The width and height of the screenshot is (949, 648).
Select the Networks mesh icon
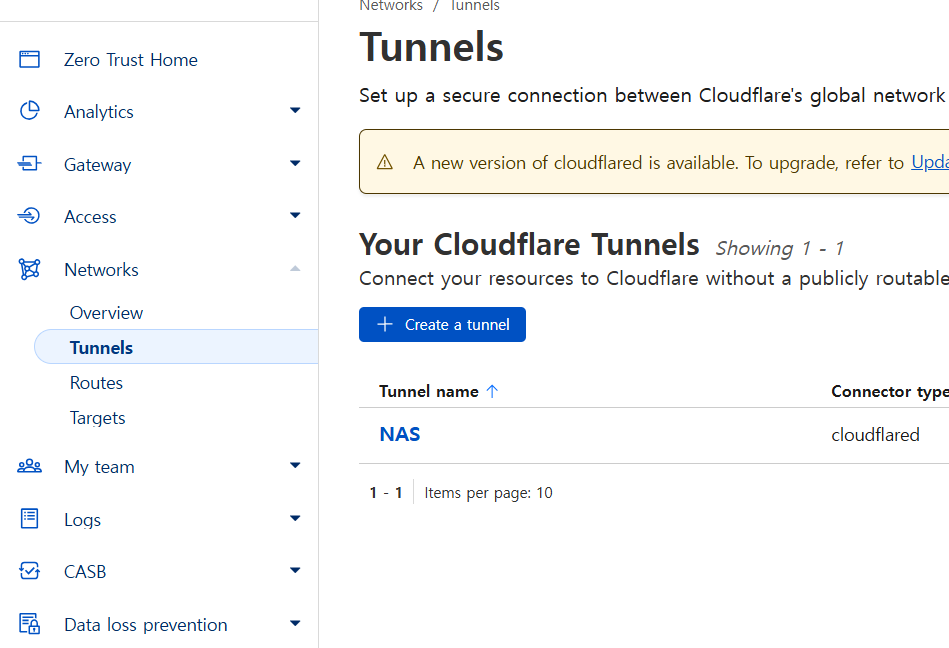coord(29,269)
